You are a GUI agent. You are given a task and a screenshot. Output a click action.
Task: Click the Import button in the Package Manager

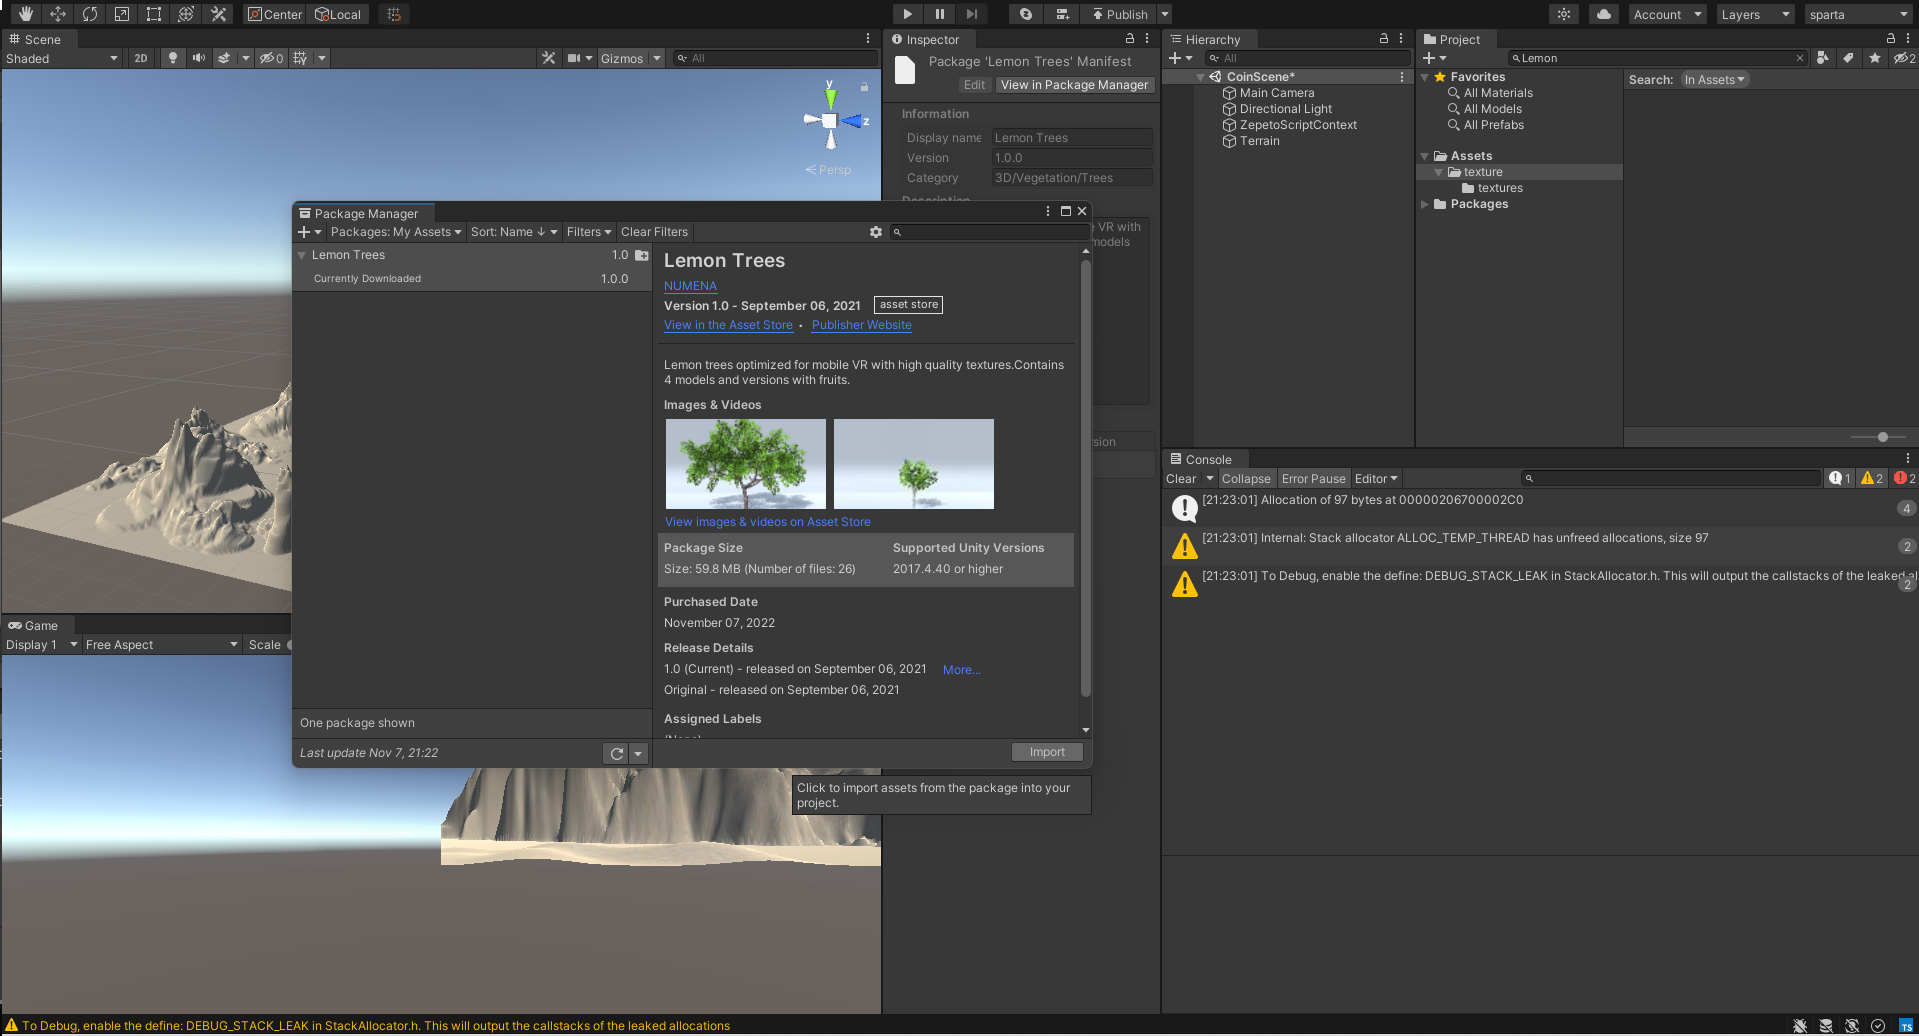1047,752
